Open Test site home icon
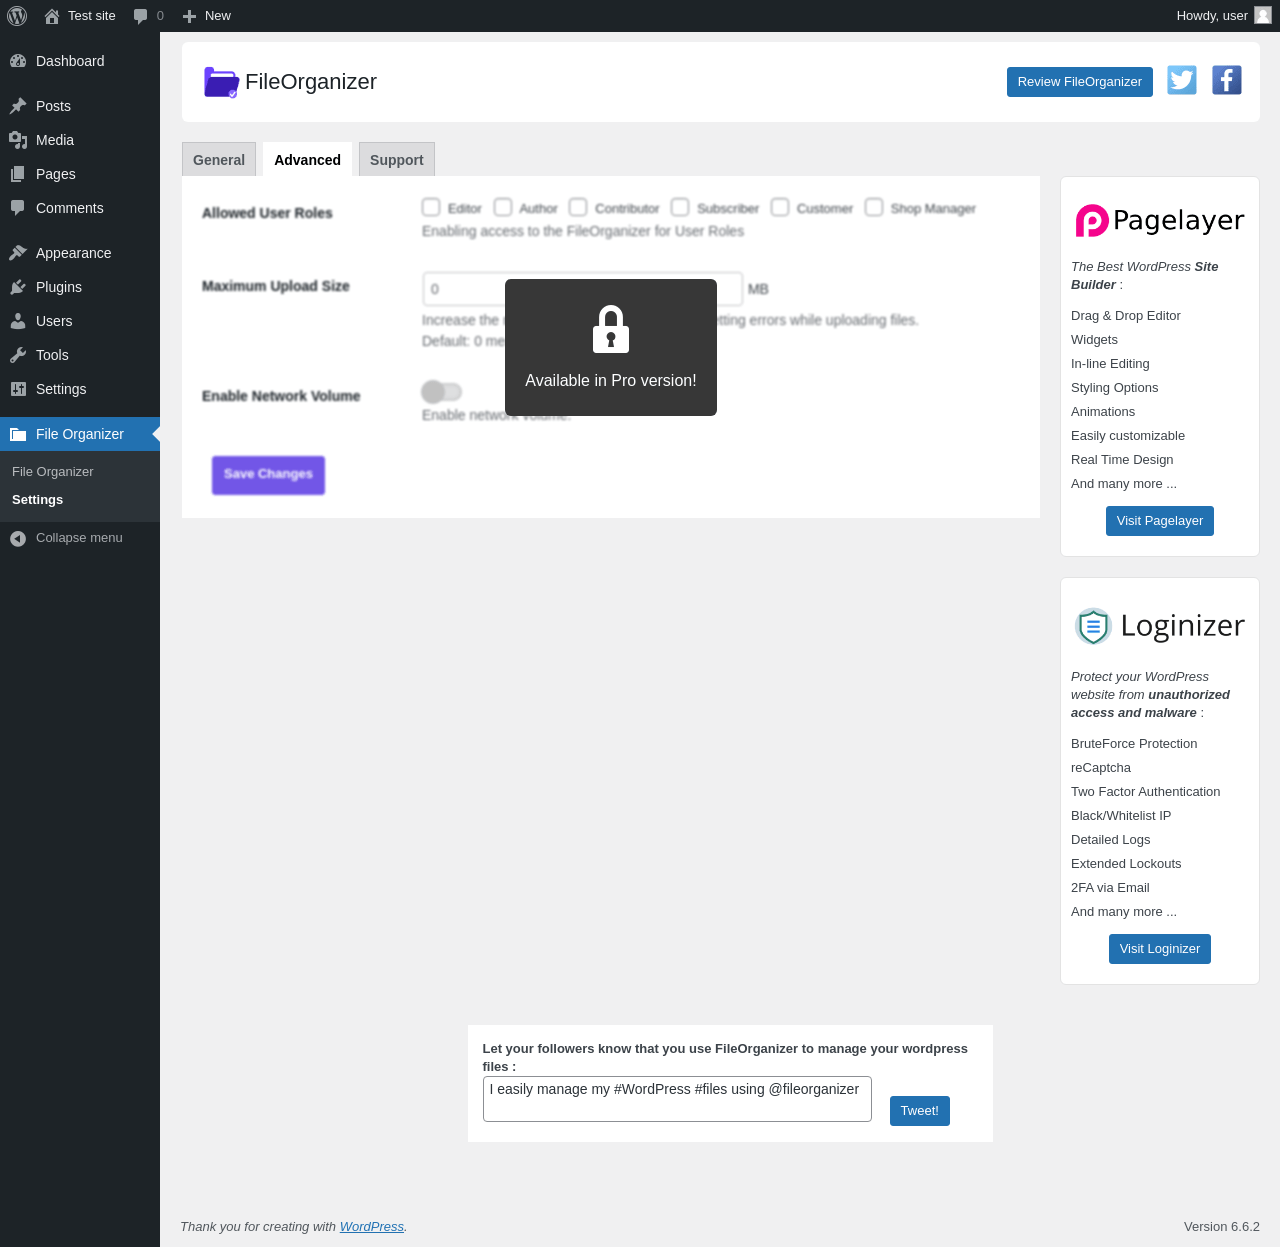This screenshot has width=1280, height=1247. (52, 16)
